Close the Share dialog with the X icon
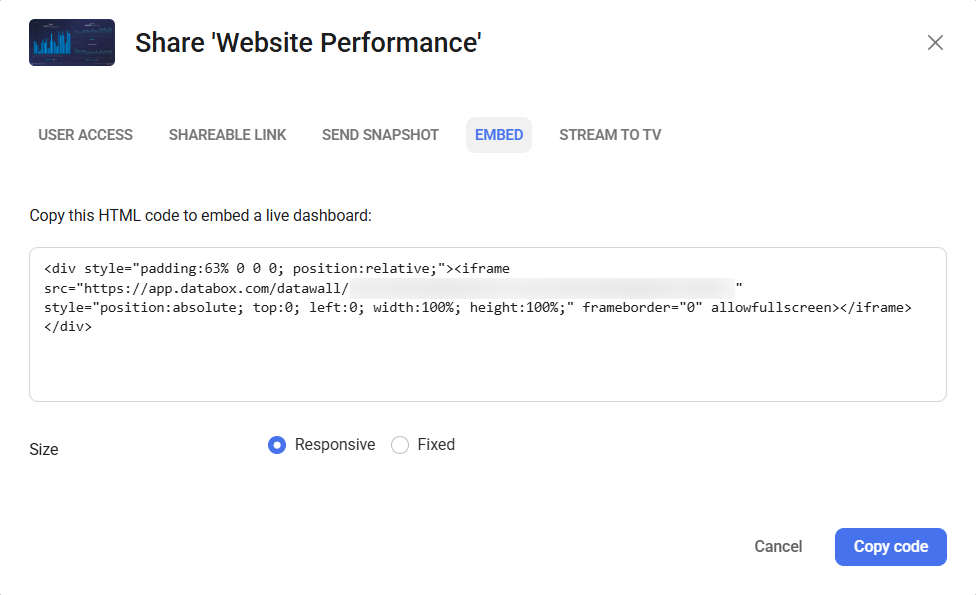Viewport: 976px width, 595px height. pyautogui.click(x=935, y=43)
